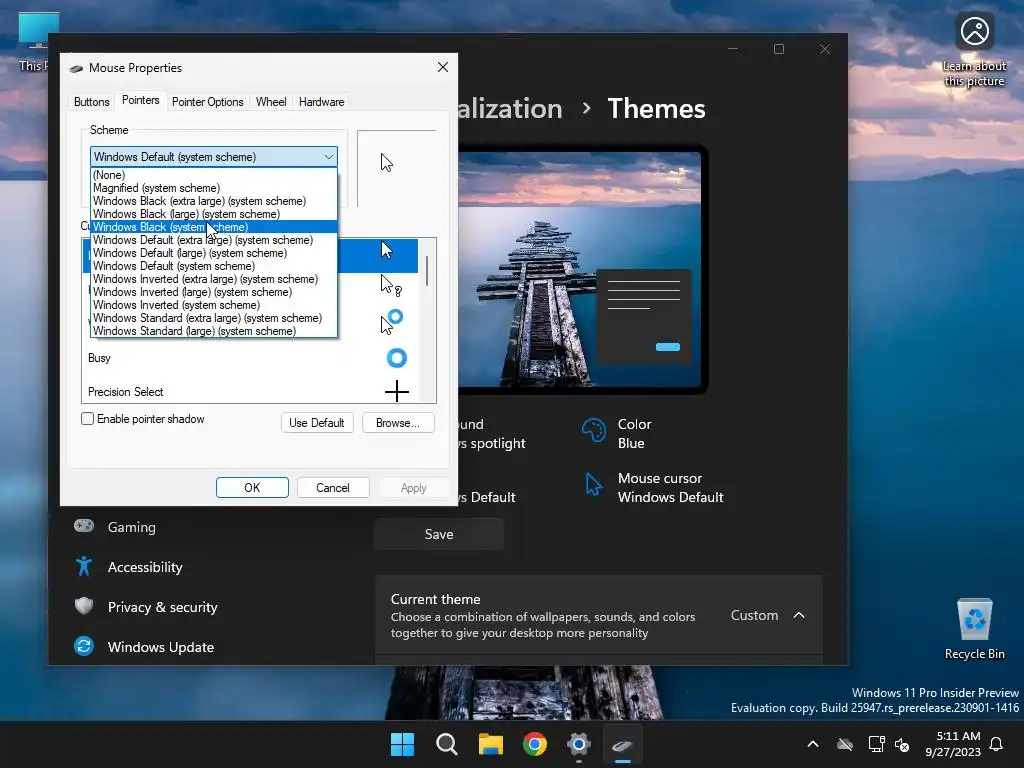Viewport: 1024px width, 768px height.
Task: Click the highlighted Normal Select arrow icon
Action: coord(387,249)
